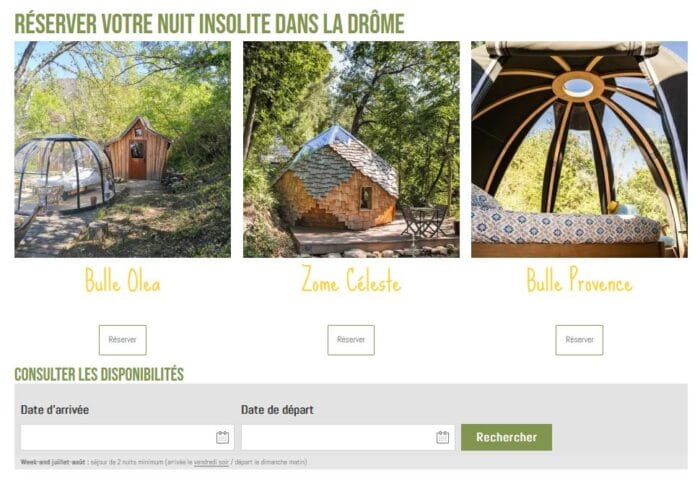Click the Date d'arrivée label

point(55,410)
